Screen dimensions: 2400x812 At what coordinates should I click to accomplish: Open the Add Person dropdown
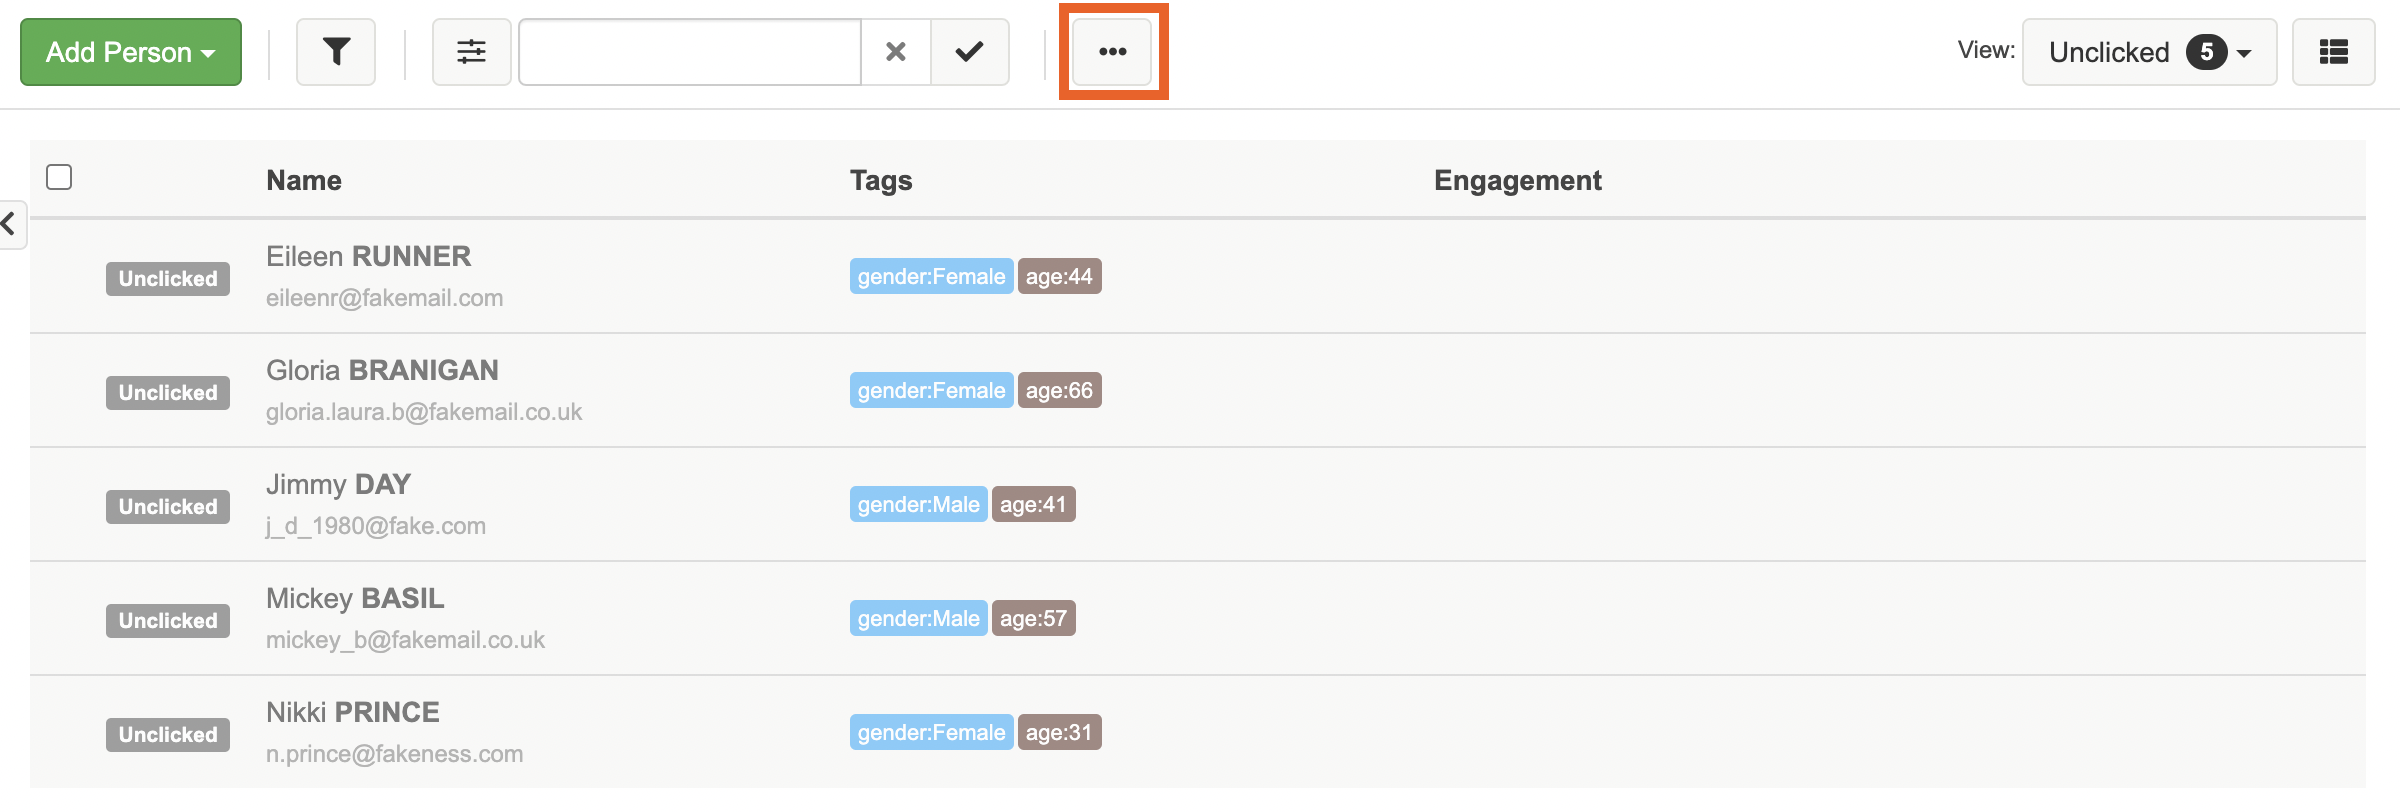(131, 52)
